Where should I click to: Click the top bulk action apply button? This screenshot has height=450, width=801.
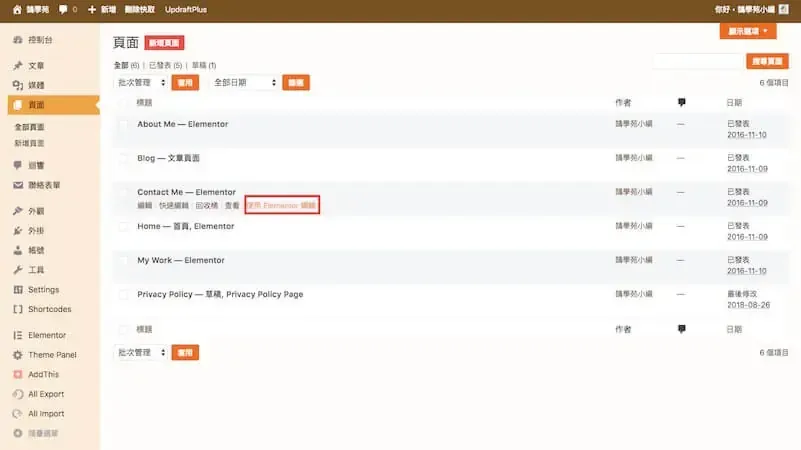[x=185, y=82]
